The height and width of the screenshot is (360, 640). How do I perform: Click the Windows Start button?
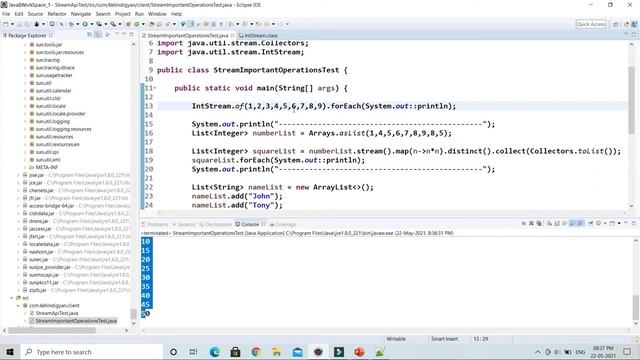point(10,352)
